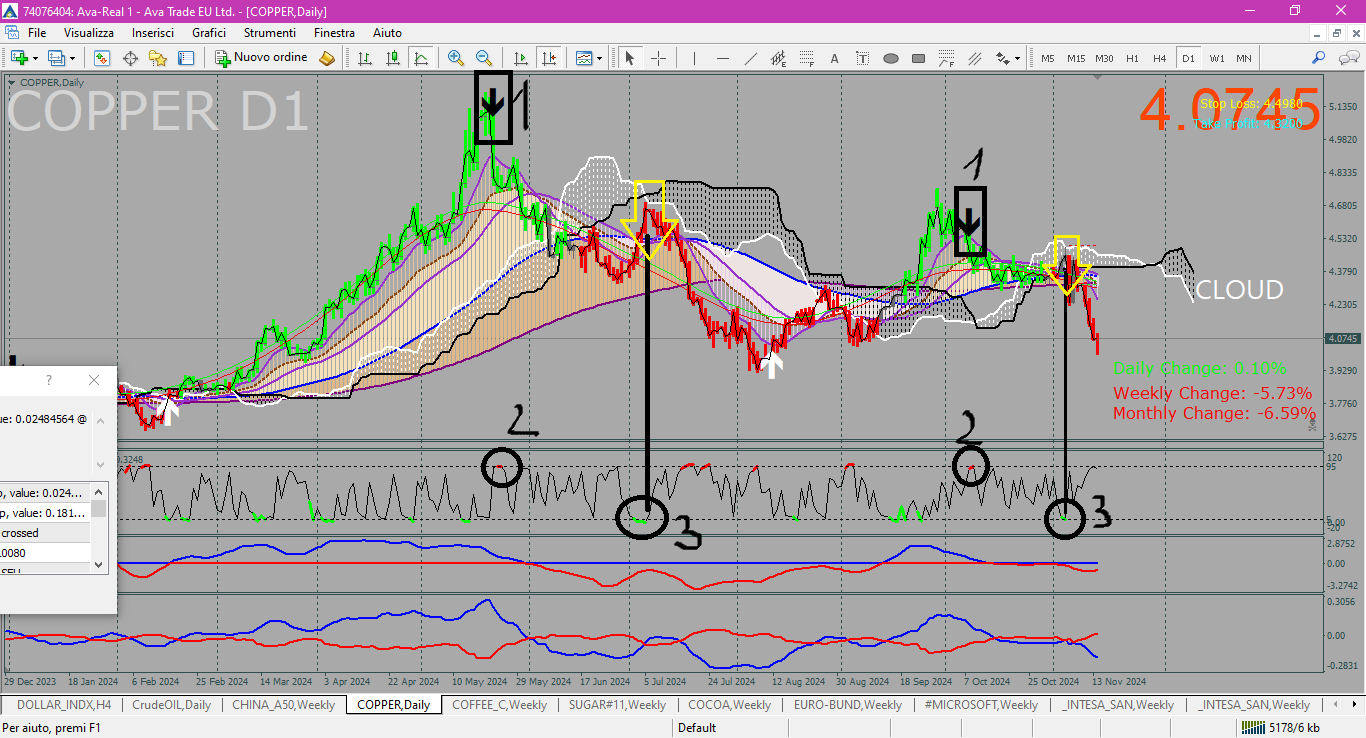
Task: Switch chart to line chart mode
Action: [x=421, y=58]
